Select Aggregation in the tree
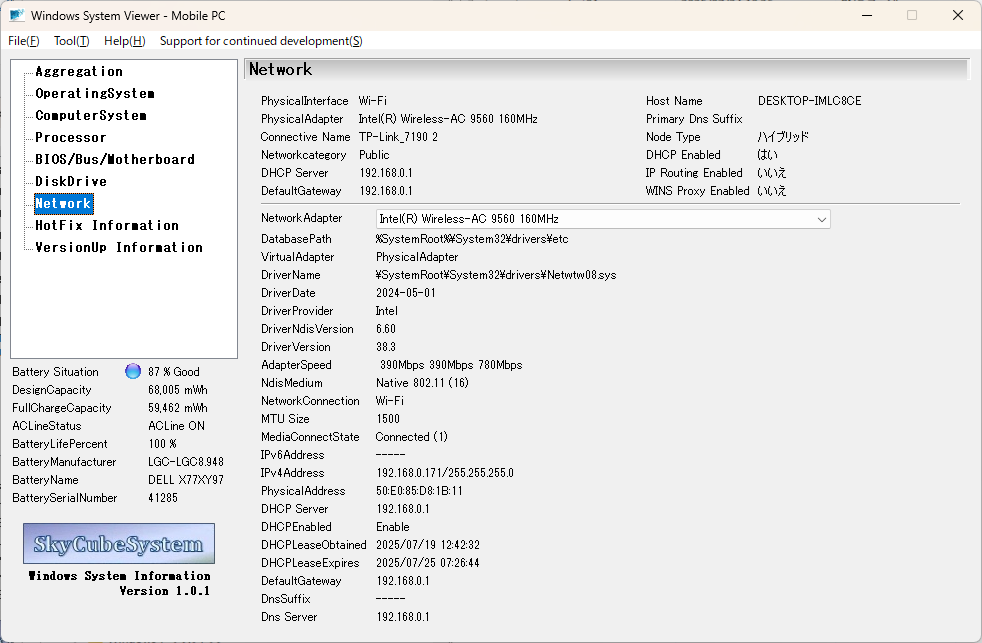982x643 pixels. [79, 71]
